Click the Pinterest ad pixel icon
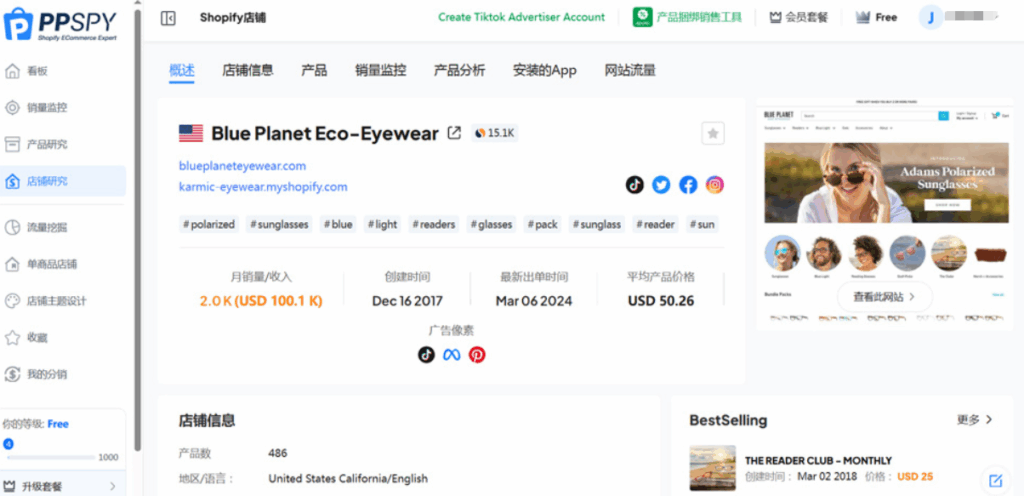The image size is (1024, 496). pos(477,355)
